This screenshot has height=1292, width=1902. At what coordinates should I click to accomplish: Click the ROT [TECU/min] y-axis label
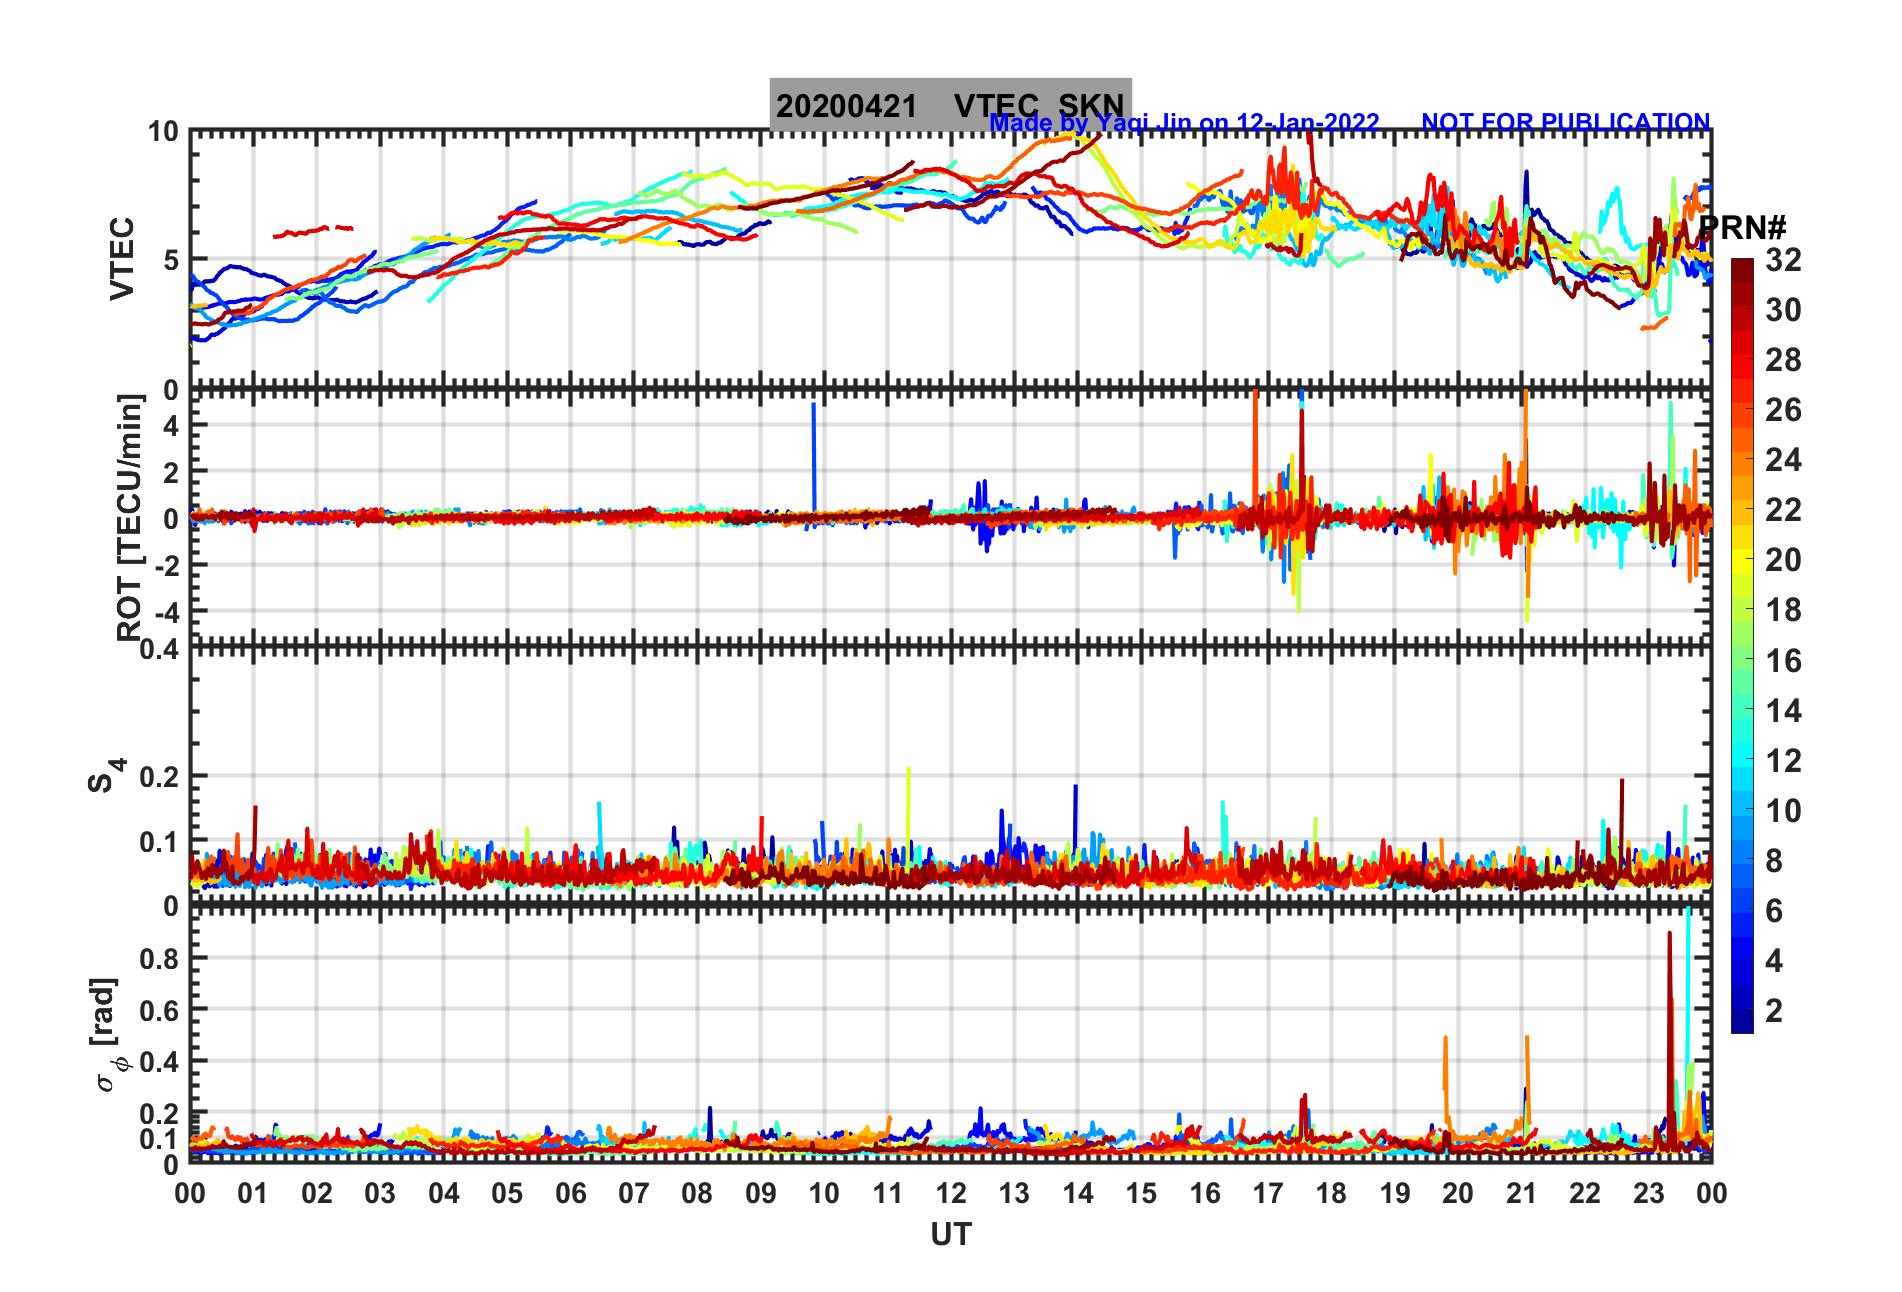coord(130,517)
